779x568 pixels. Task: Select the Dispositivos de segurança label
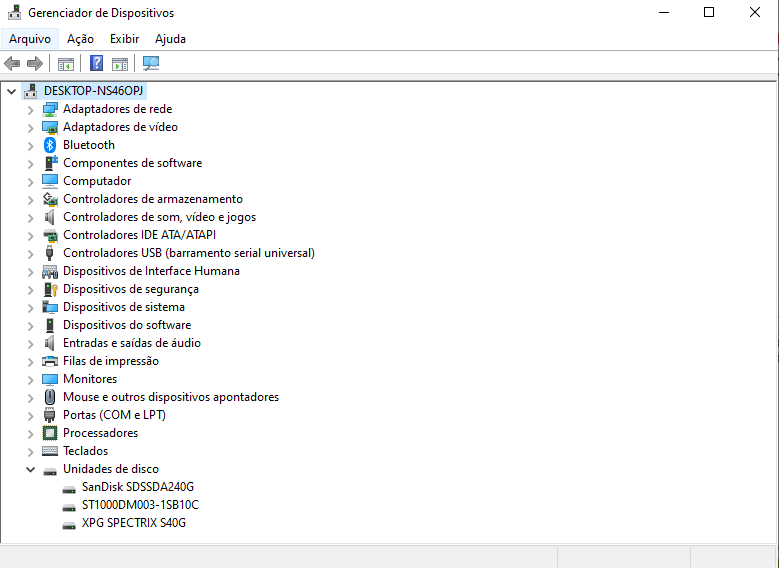tap(131, 289)
